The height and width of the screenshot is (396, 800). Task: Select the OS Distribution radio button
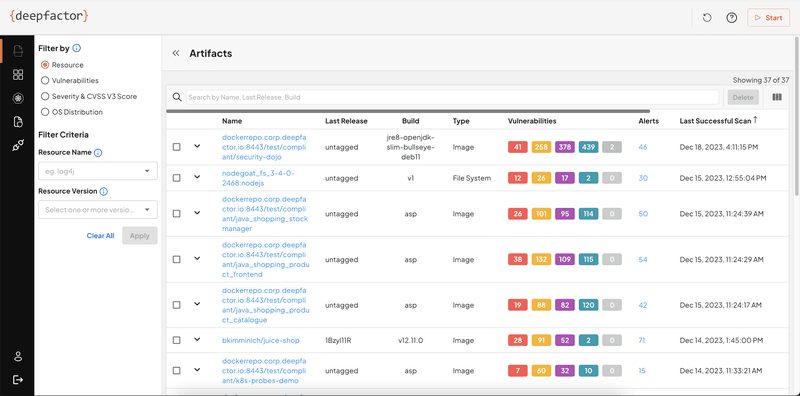click(x=45, y=112)
